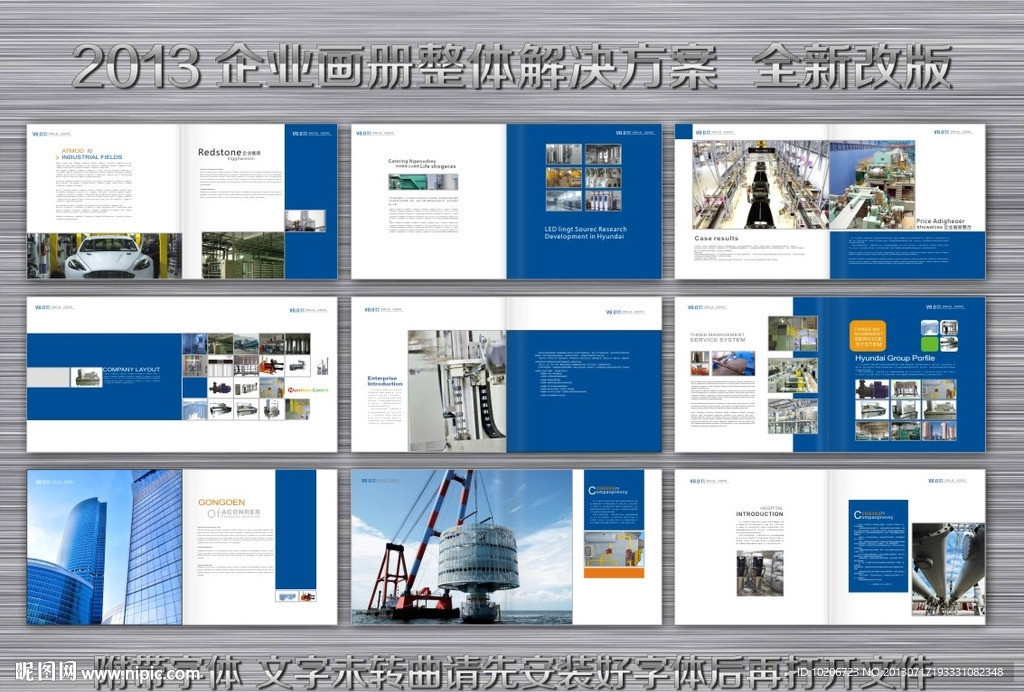The image size is (1024, 692).
Task: Open the steel pipeline photo in the last spread
Action: pyautogui.click(x=948, y=569)
